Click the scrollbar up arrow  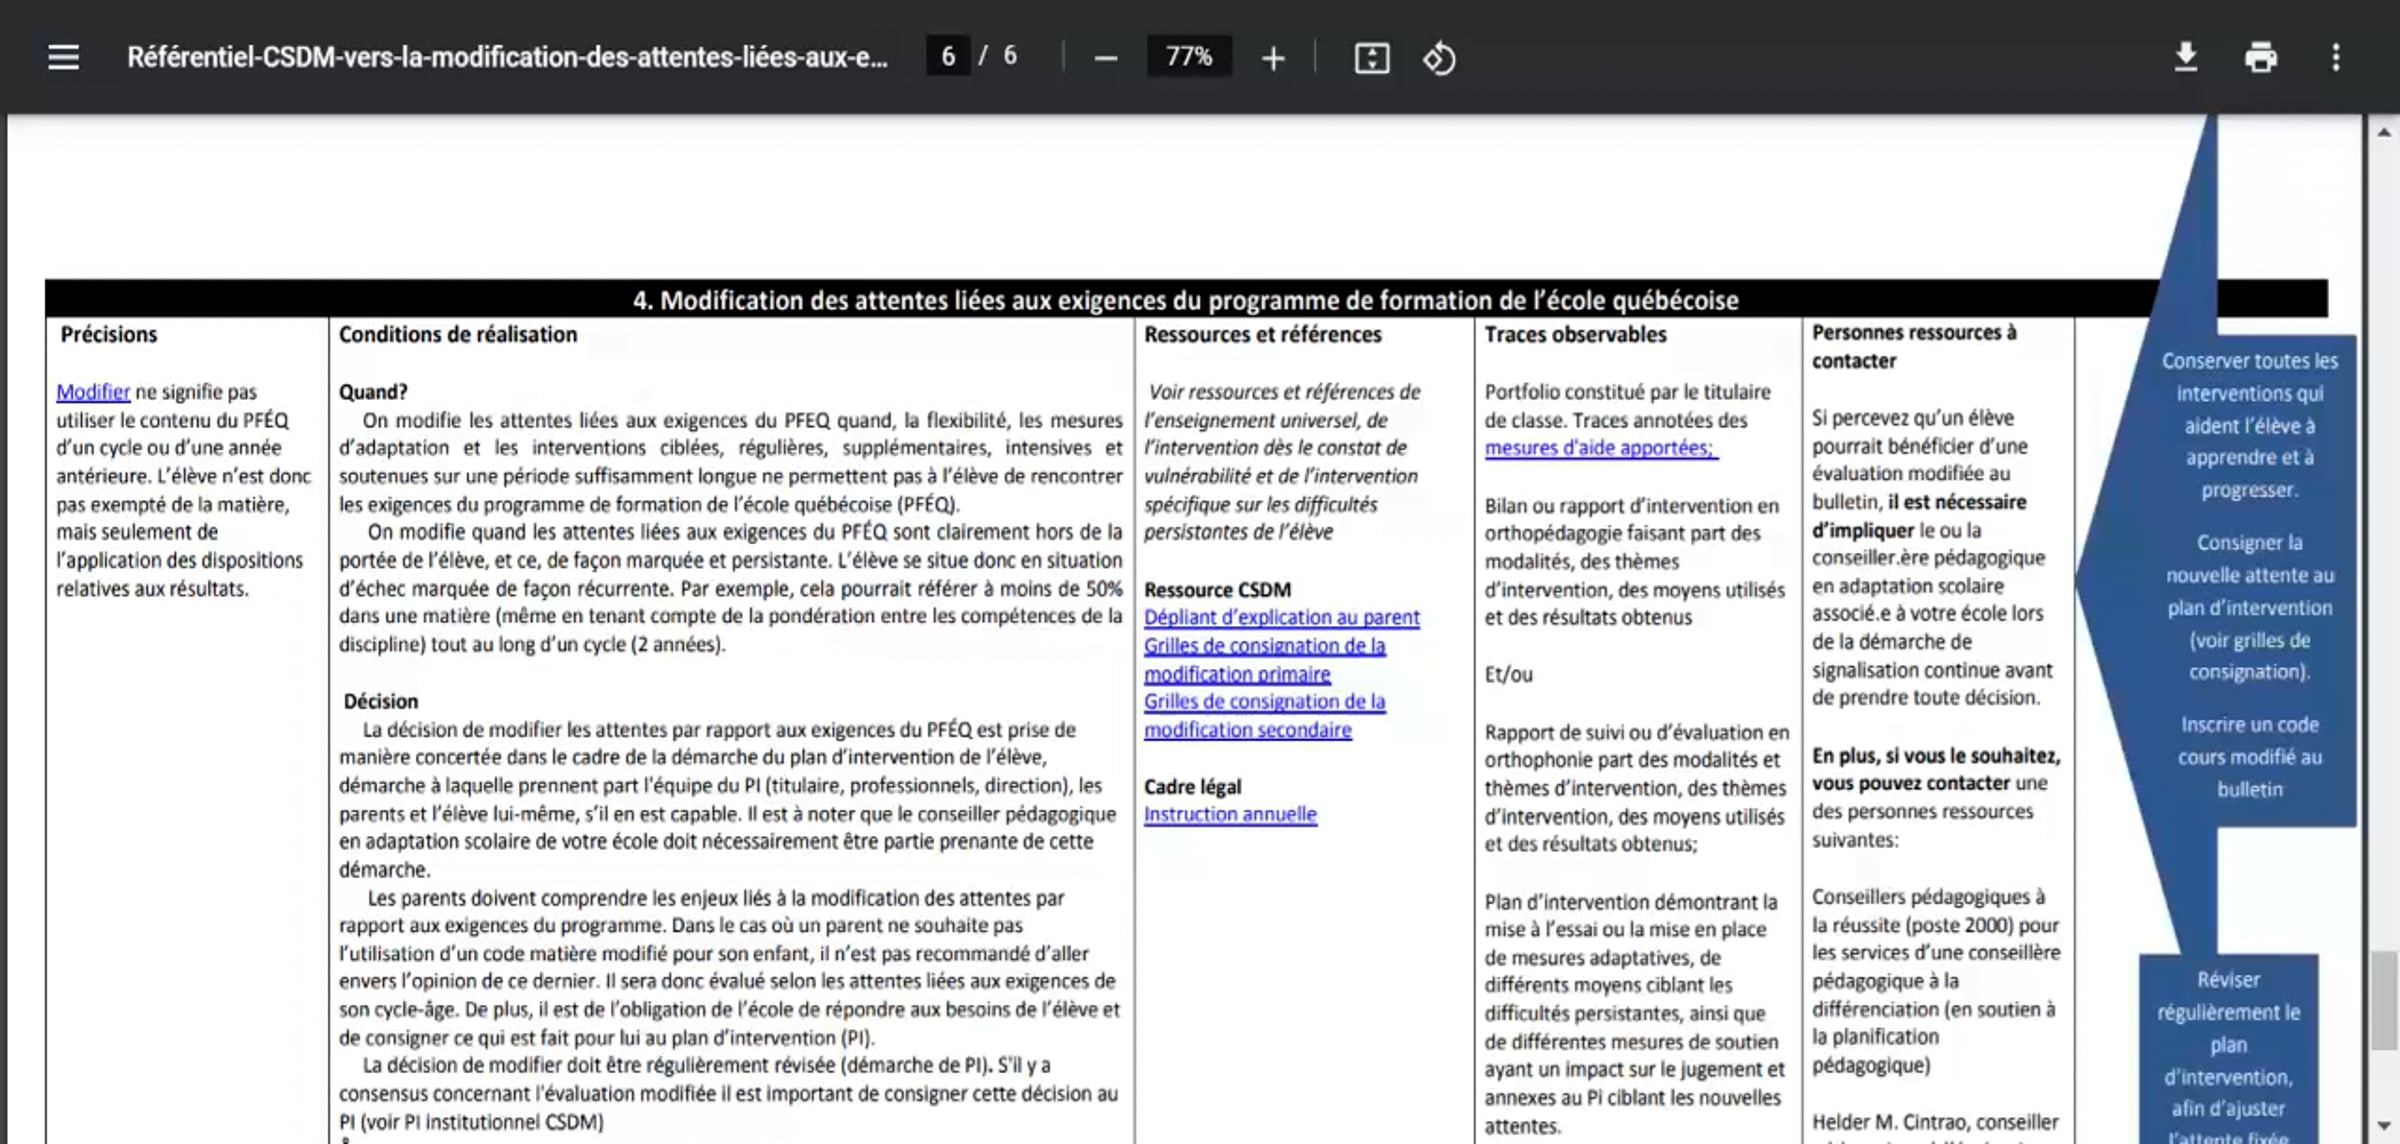tap(2385, 132)
